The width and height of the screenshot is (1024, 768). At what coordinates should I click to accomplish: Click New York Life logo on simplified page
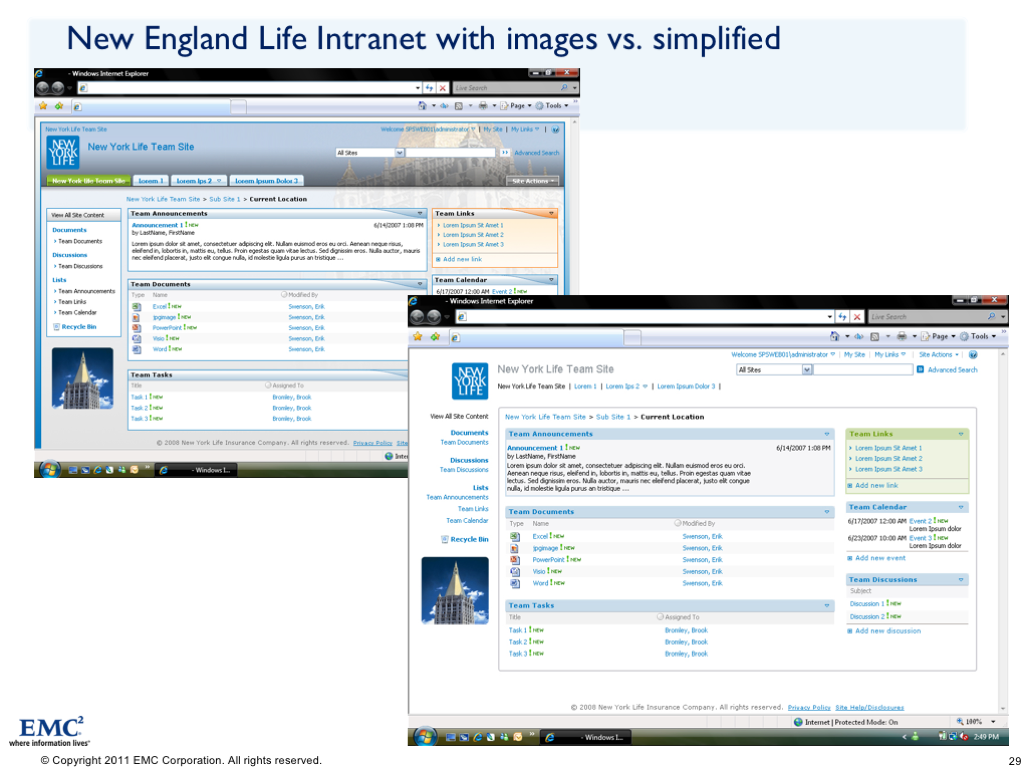(470, 381)
